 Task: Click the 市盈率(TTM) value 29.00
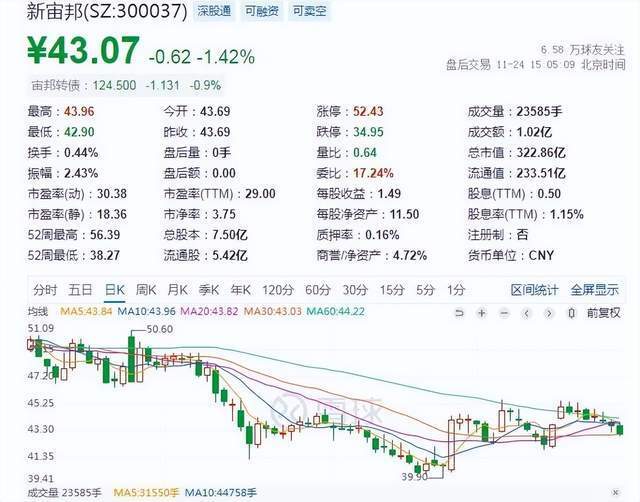tap(260, 194)
